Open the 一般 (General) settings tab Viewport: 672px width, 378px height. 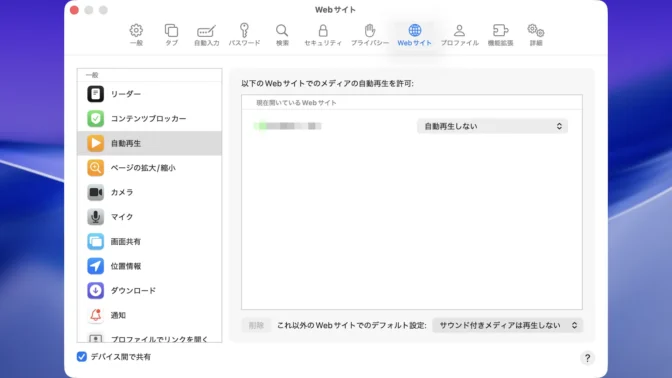[136, 35]
